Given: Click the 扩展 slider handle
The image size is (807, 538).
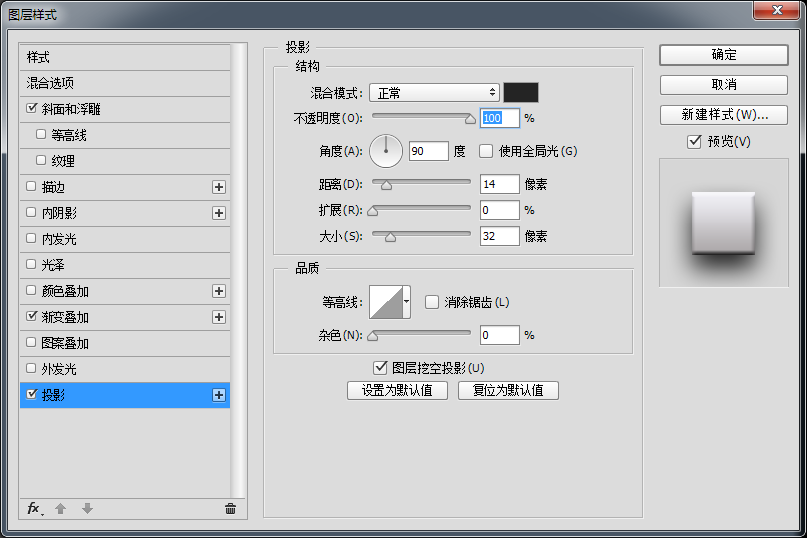Looking at the screenshot, I should click(373, 211).
